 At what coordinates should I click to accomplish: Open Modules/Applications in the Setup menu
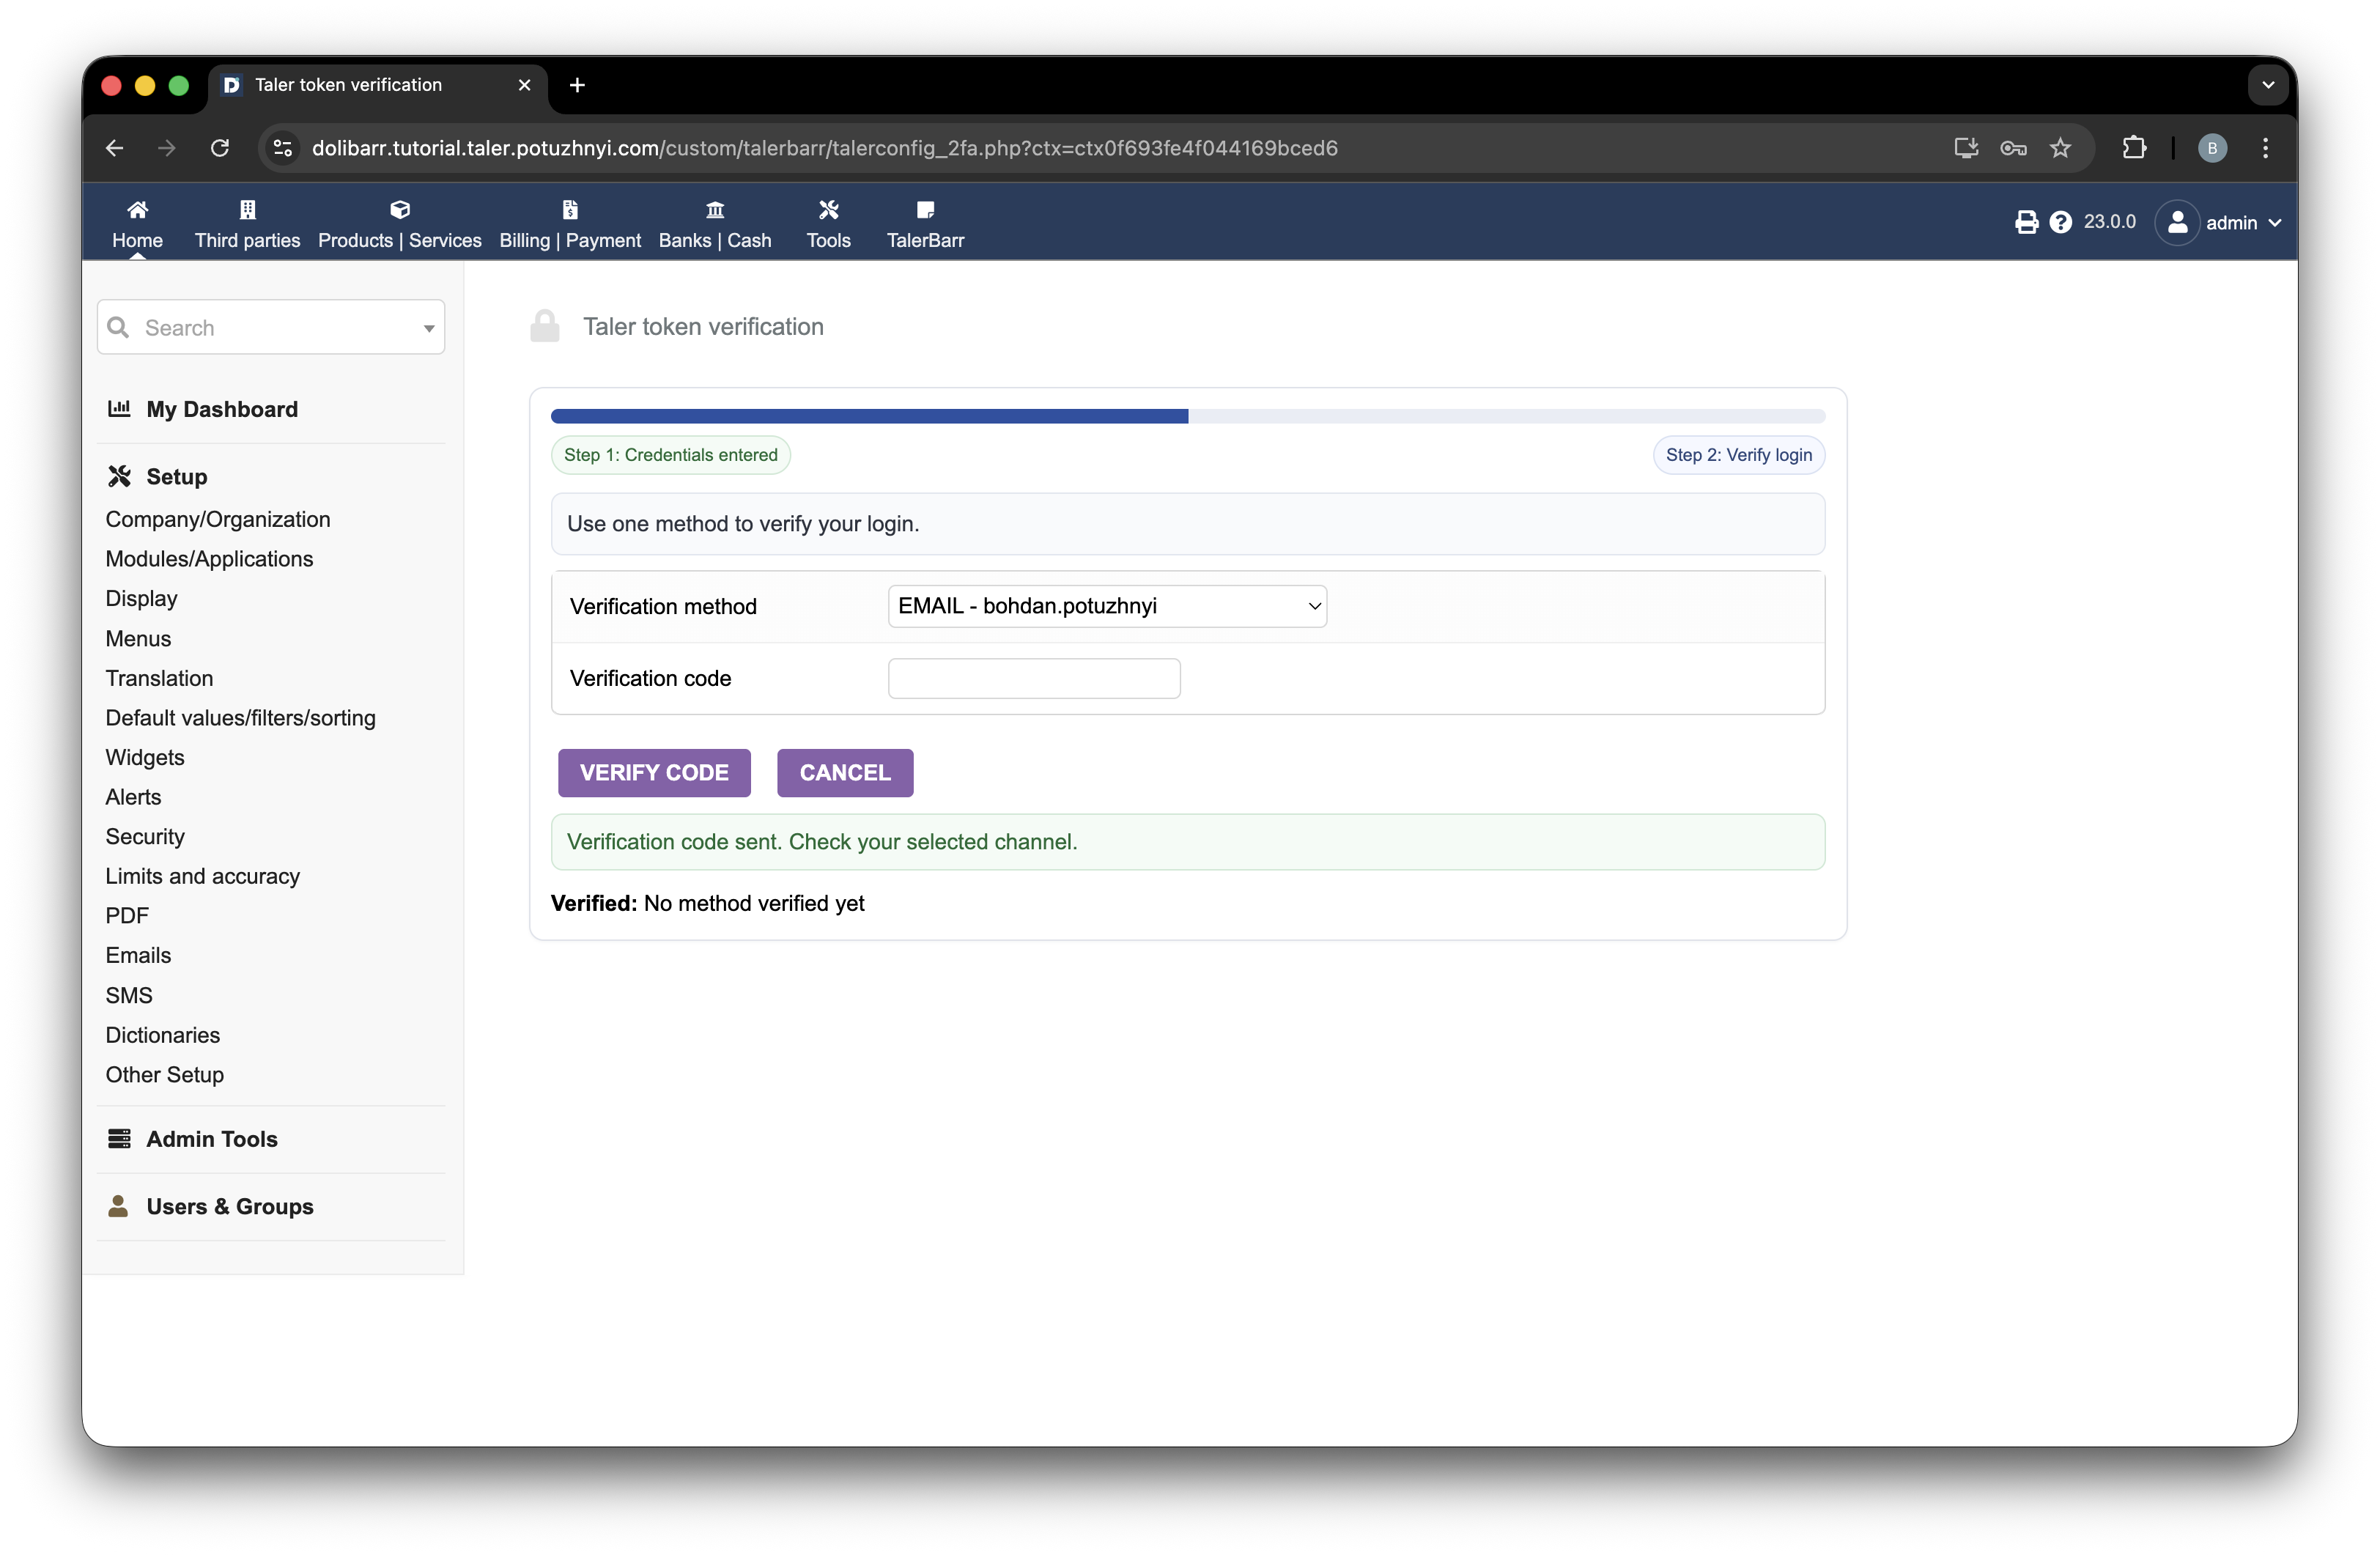coord(209,559)
